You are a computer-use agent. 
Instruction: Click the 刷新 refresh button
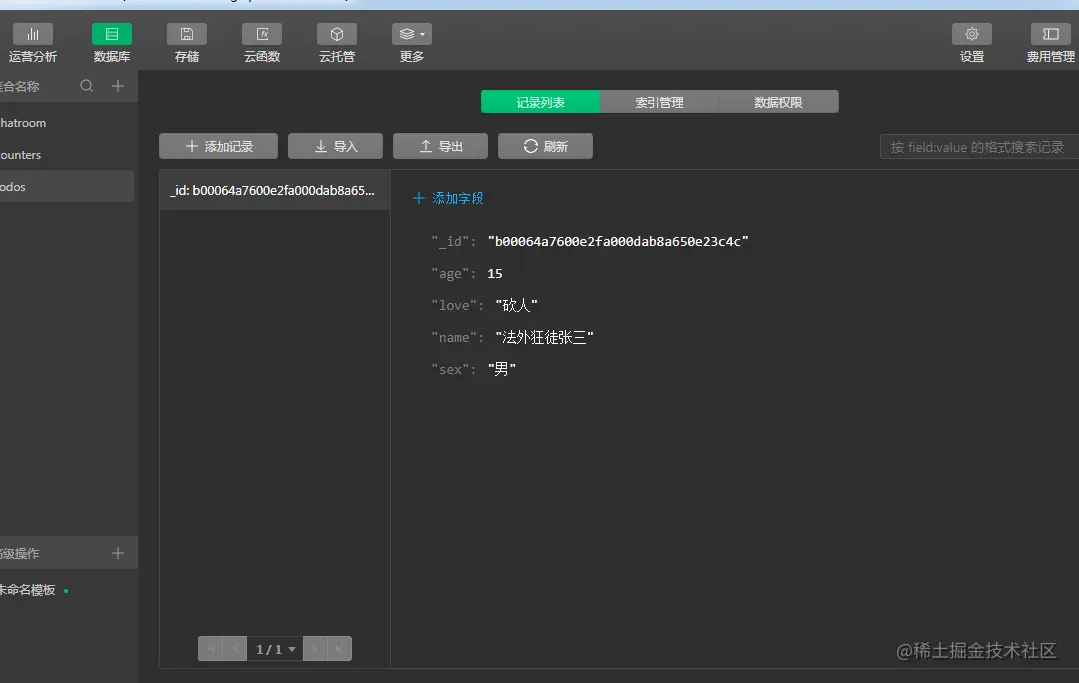pos(545,146)
